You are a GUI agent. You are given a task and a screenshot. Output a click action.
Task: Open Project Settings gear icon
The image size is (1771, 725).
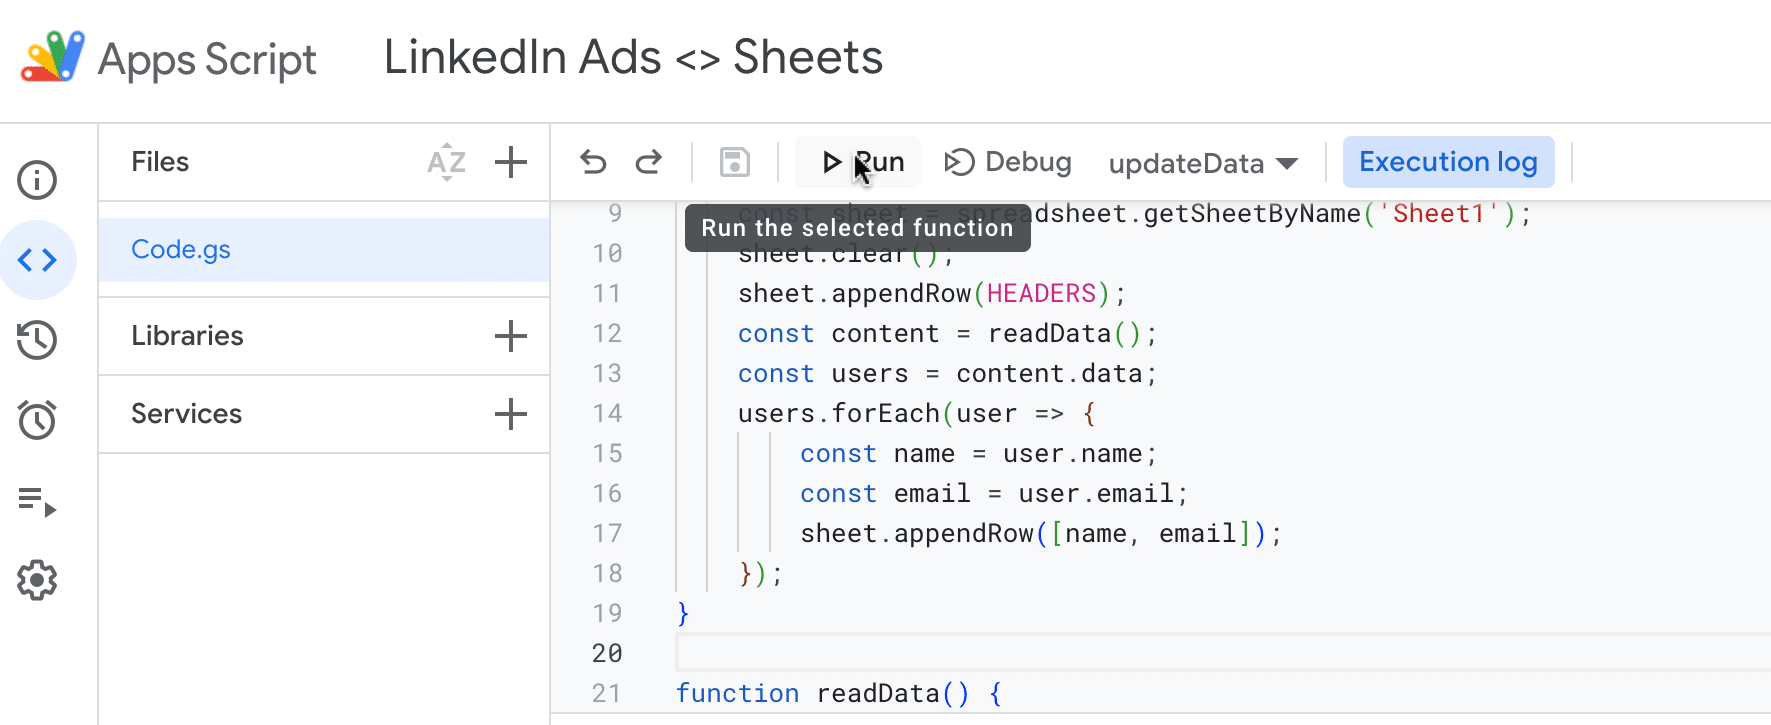37,580
